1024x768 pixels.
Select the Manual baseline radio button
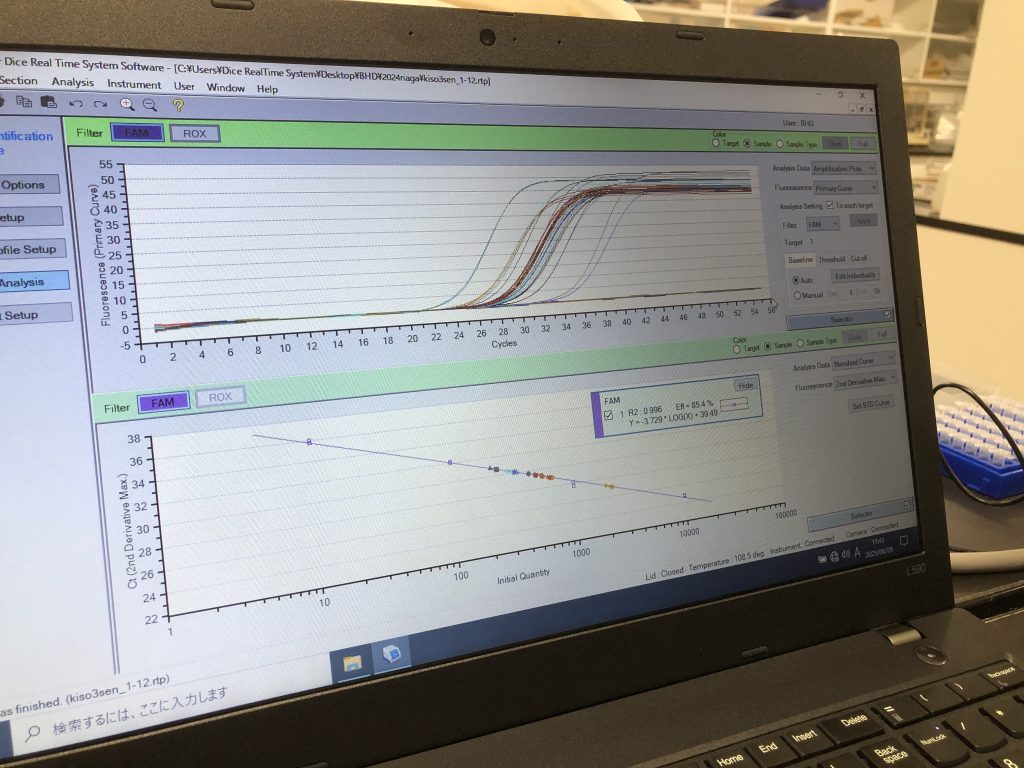pos(796,294)
